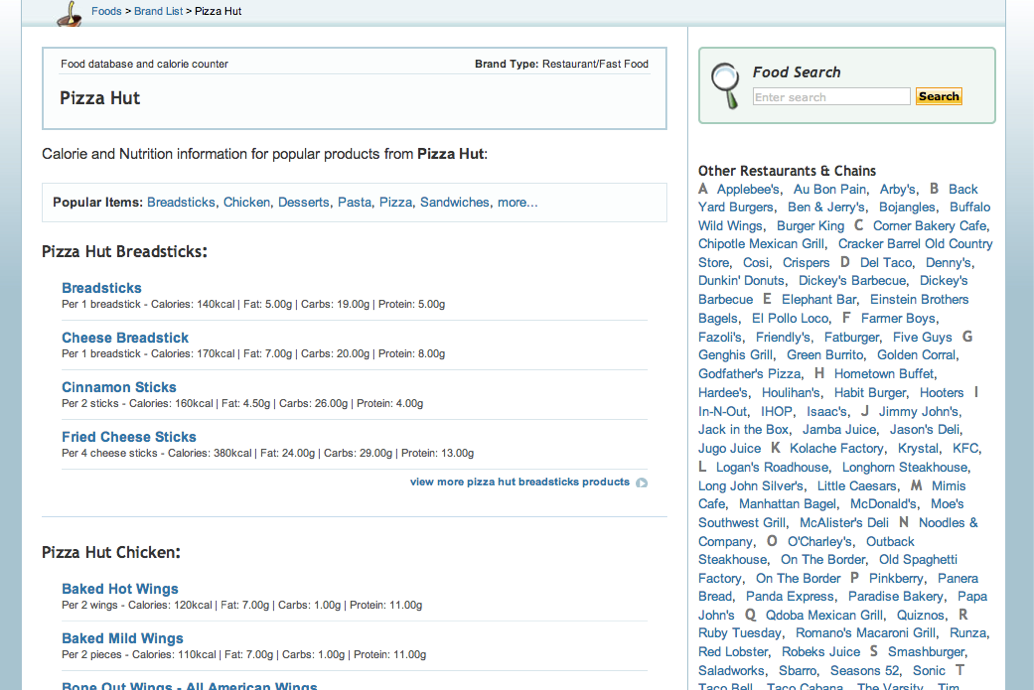
Task: Go to Brand List breadcrumb
Action: 158,11
